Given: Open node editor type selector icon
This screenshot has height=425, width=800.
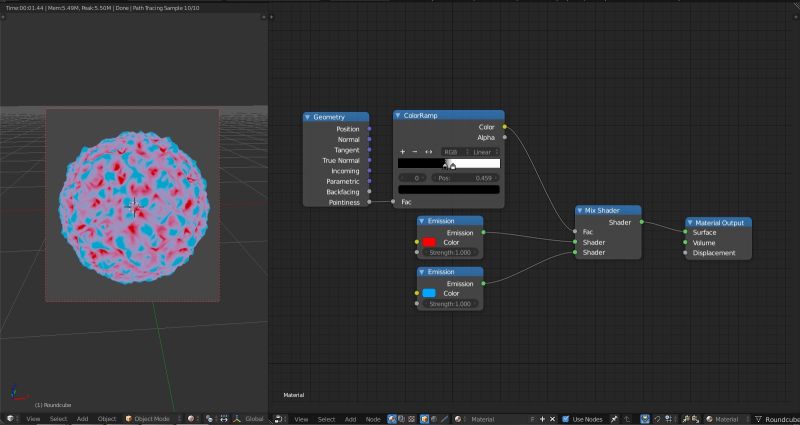Looking at the screenshot, I should tap(280, 418).
